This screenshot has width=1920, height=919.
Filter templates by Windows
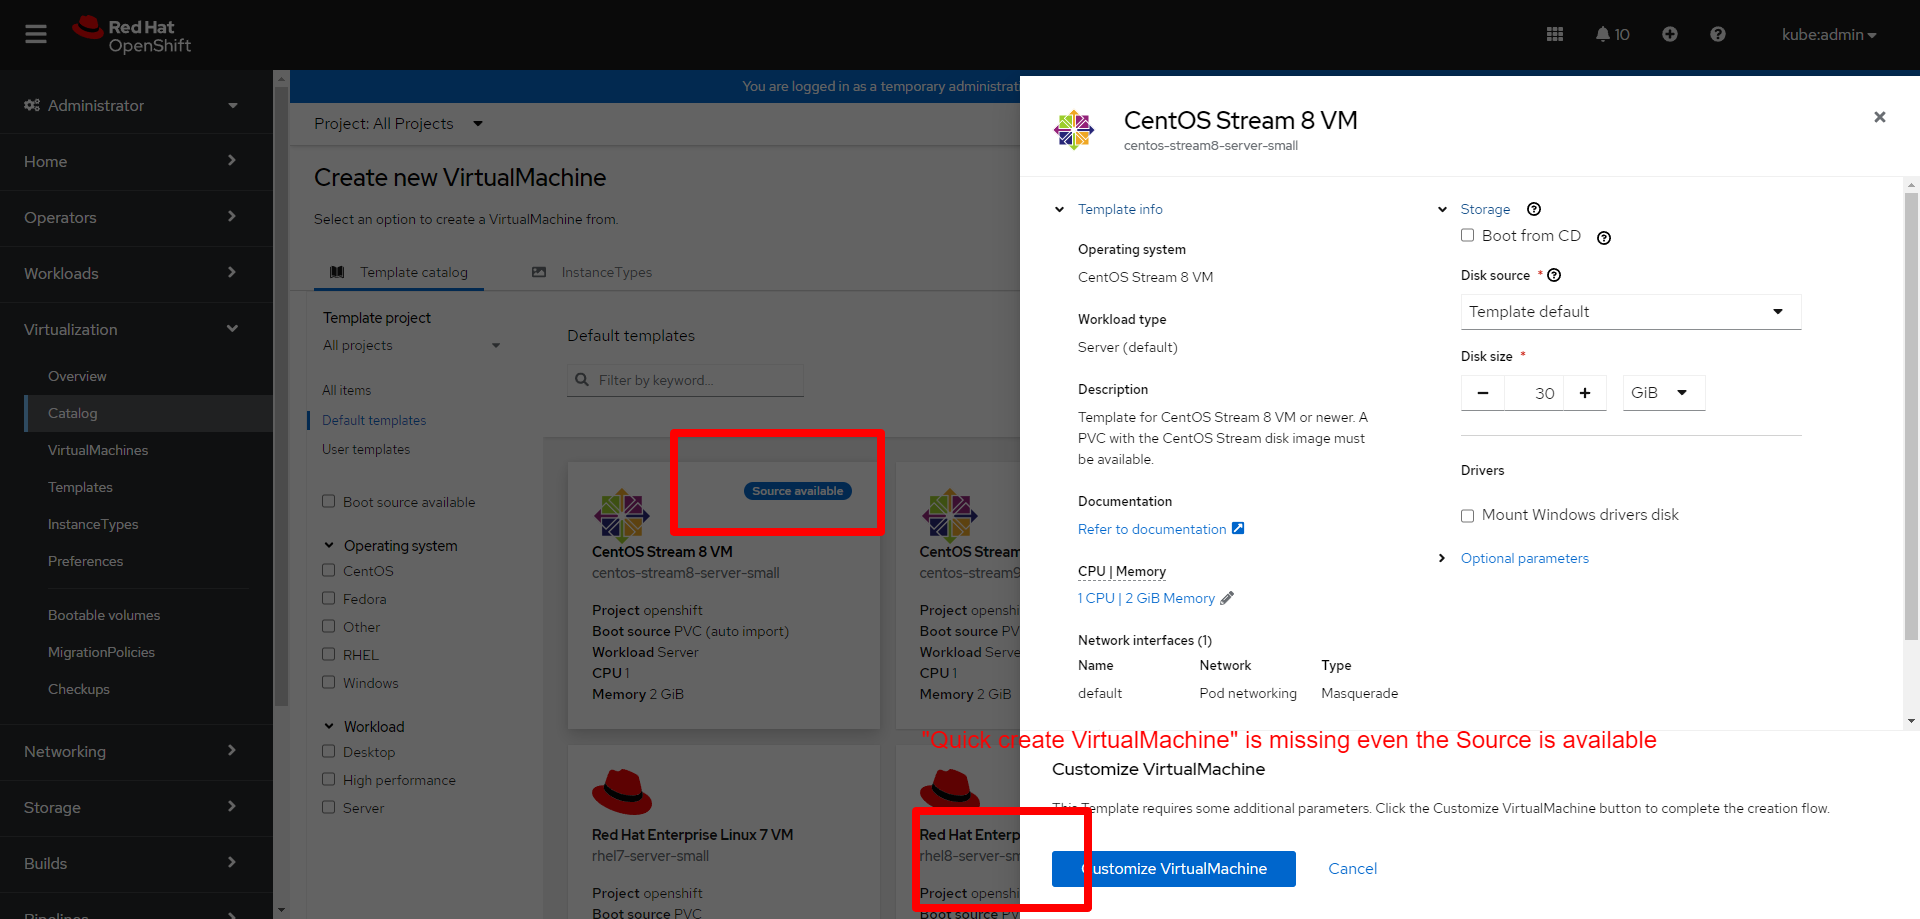tap(328, 683)
